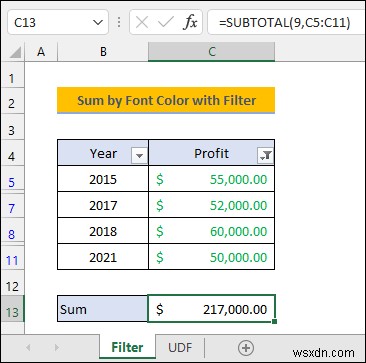The width and height of the screenshot is (366, 363).
Task: Select the Profit header cell
Action: point(212,153)
